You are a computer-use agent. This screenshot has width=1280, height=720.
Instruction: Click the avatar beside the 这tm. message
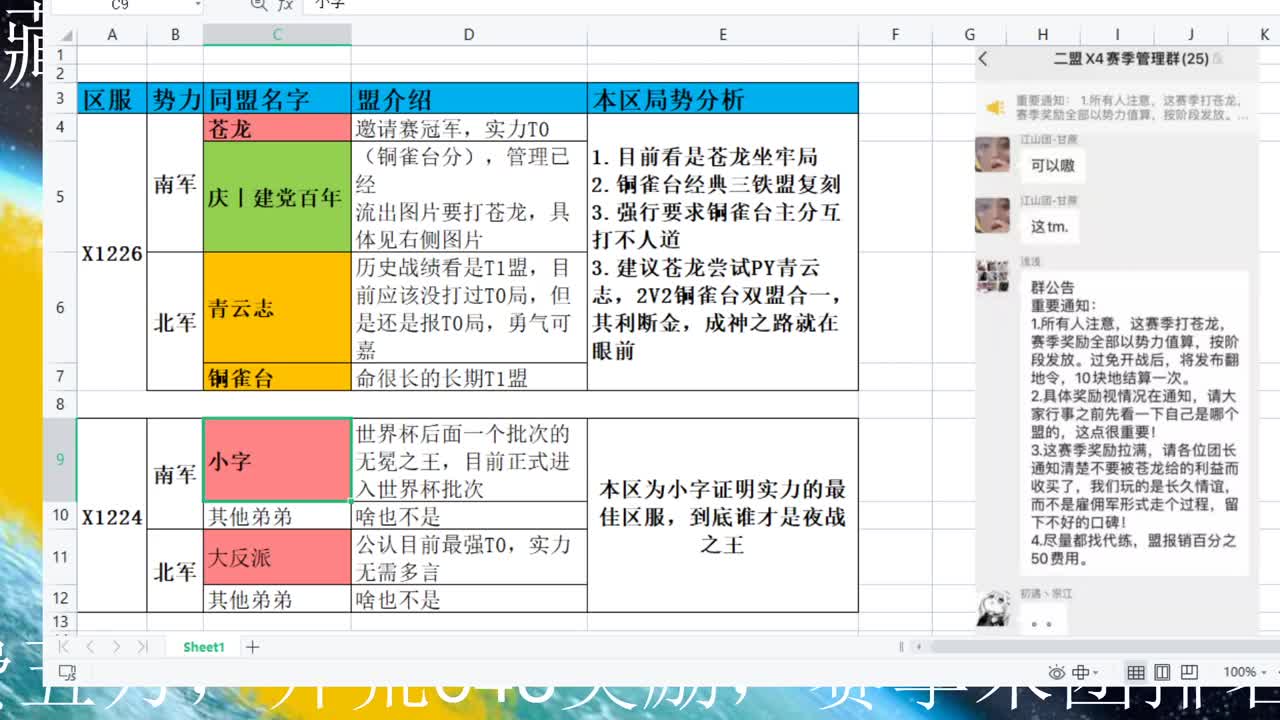point(992,216)
